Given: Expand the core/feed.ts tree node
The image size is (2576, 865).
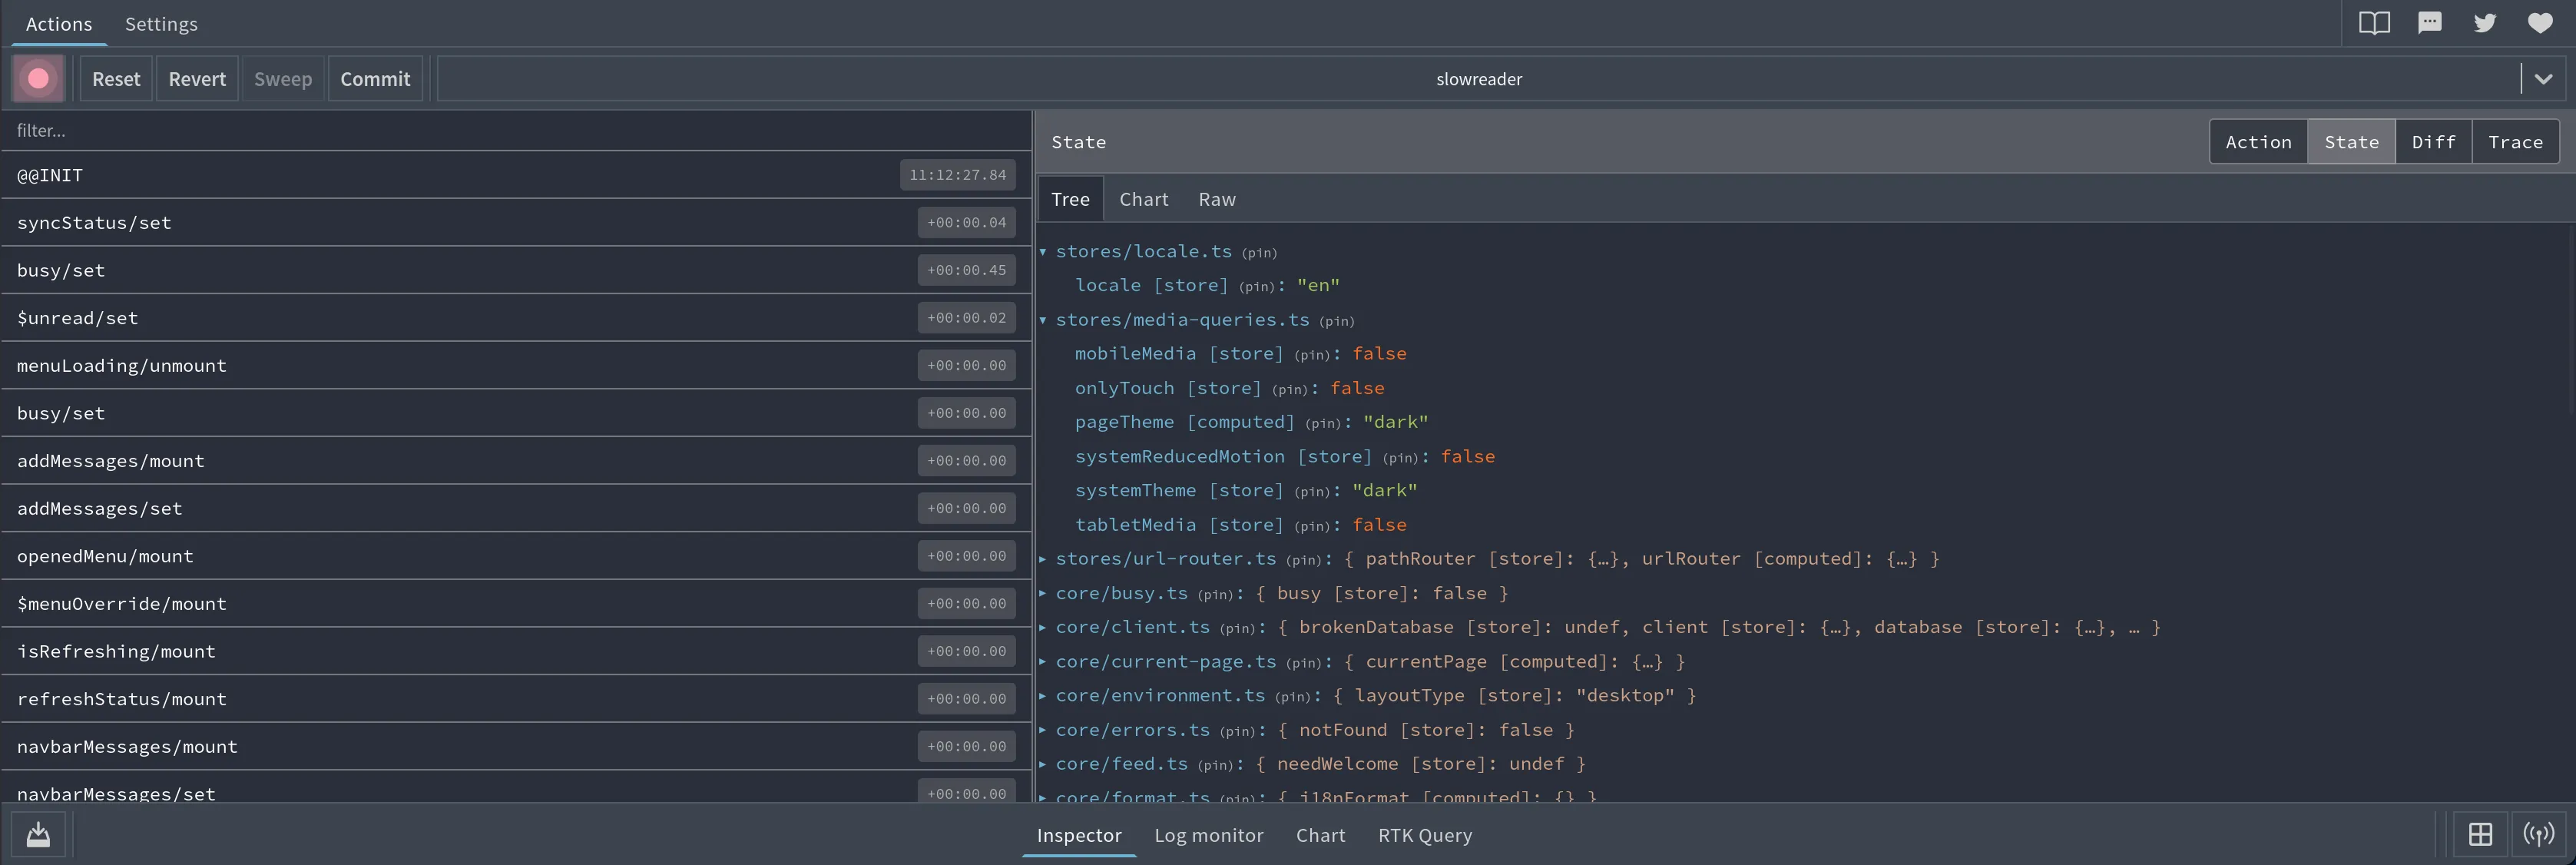Looking at the screenshot, I should (1043, 764).
